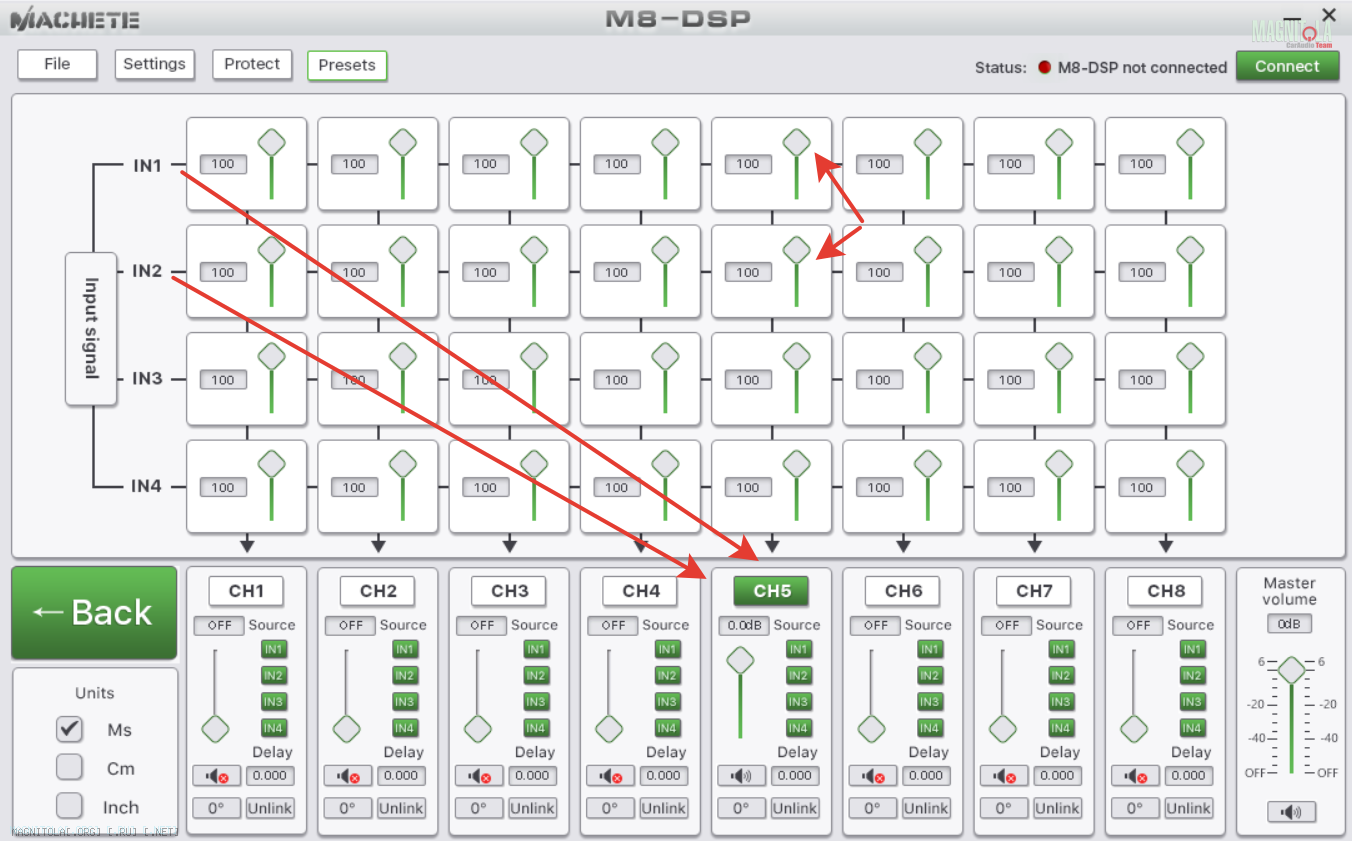Click the CH5 volume fader handle

coord(740,660)
